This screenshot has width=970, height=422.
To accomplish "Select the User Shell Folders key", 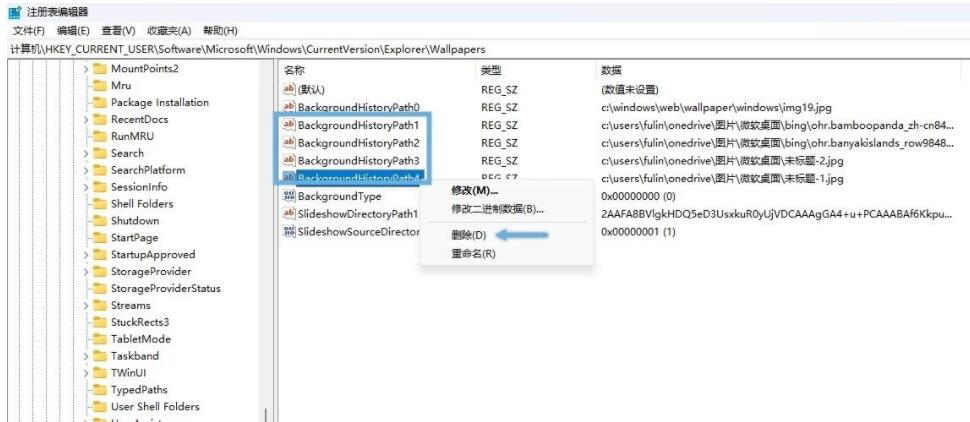I will coord(155,407).
